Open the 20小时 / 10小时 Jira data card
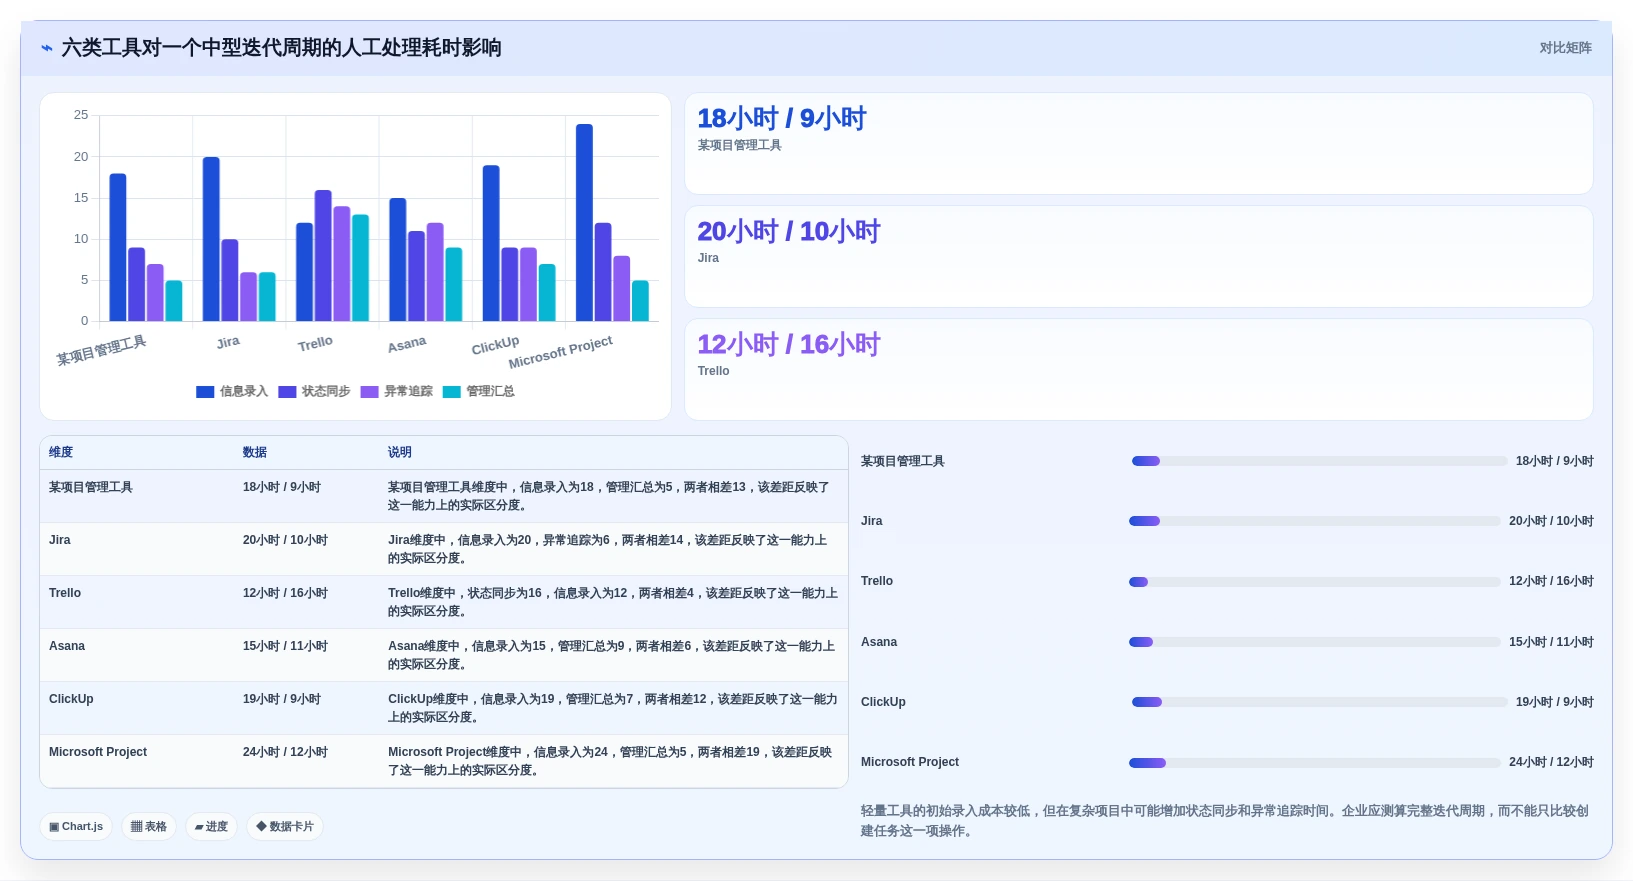Viewport: 1633px width, 881px height. pyautogui.click(x=1138, y=257)
